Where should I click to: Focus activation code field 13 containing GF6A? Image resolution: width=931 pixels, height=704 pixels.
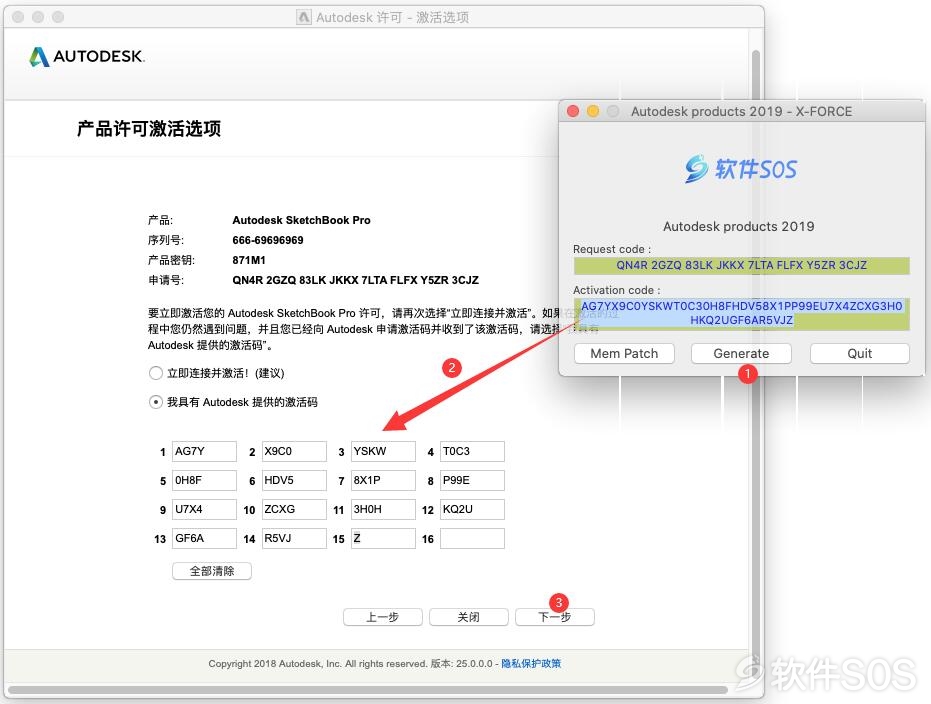click(204, 538)
